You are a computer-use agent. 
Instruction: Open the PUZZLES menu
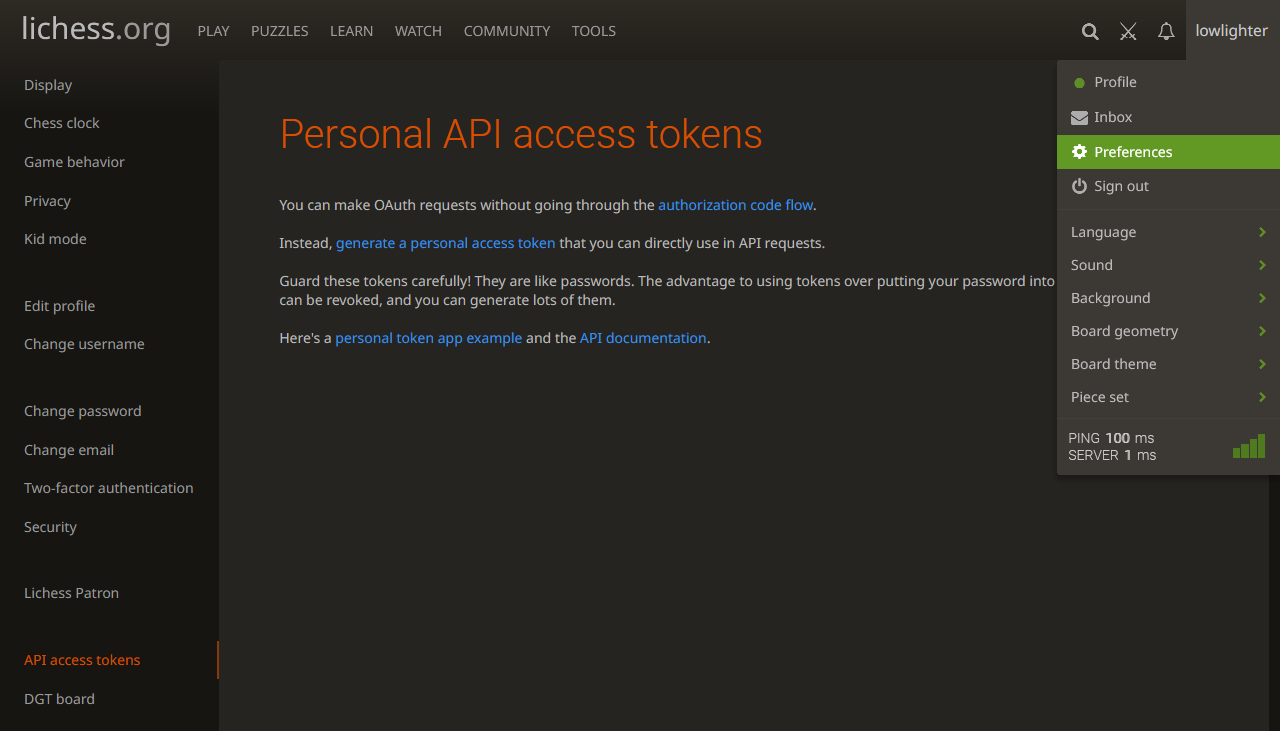coord(280,31)
